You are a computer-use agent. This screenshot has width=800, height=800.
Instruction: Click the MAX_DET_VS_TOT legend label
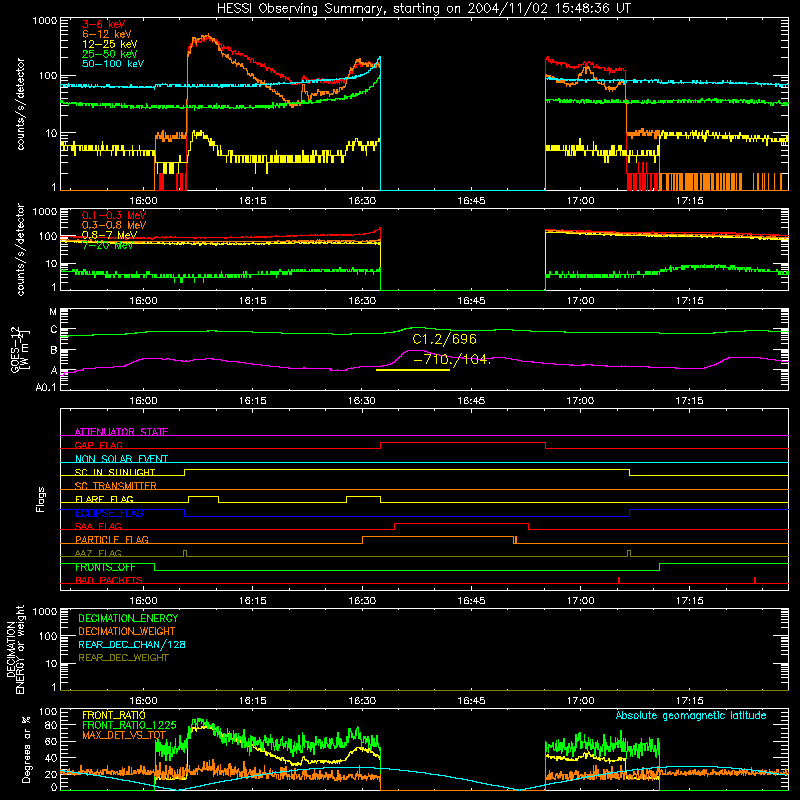click(x=124, y=735)
